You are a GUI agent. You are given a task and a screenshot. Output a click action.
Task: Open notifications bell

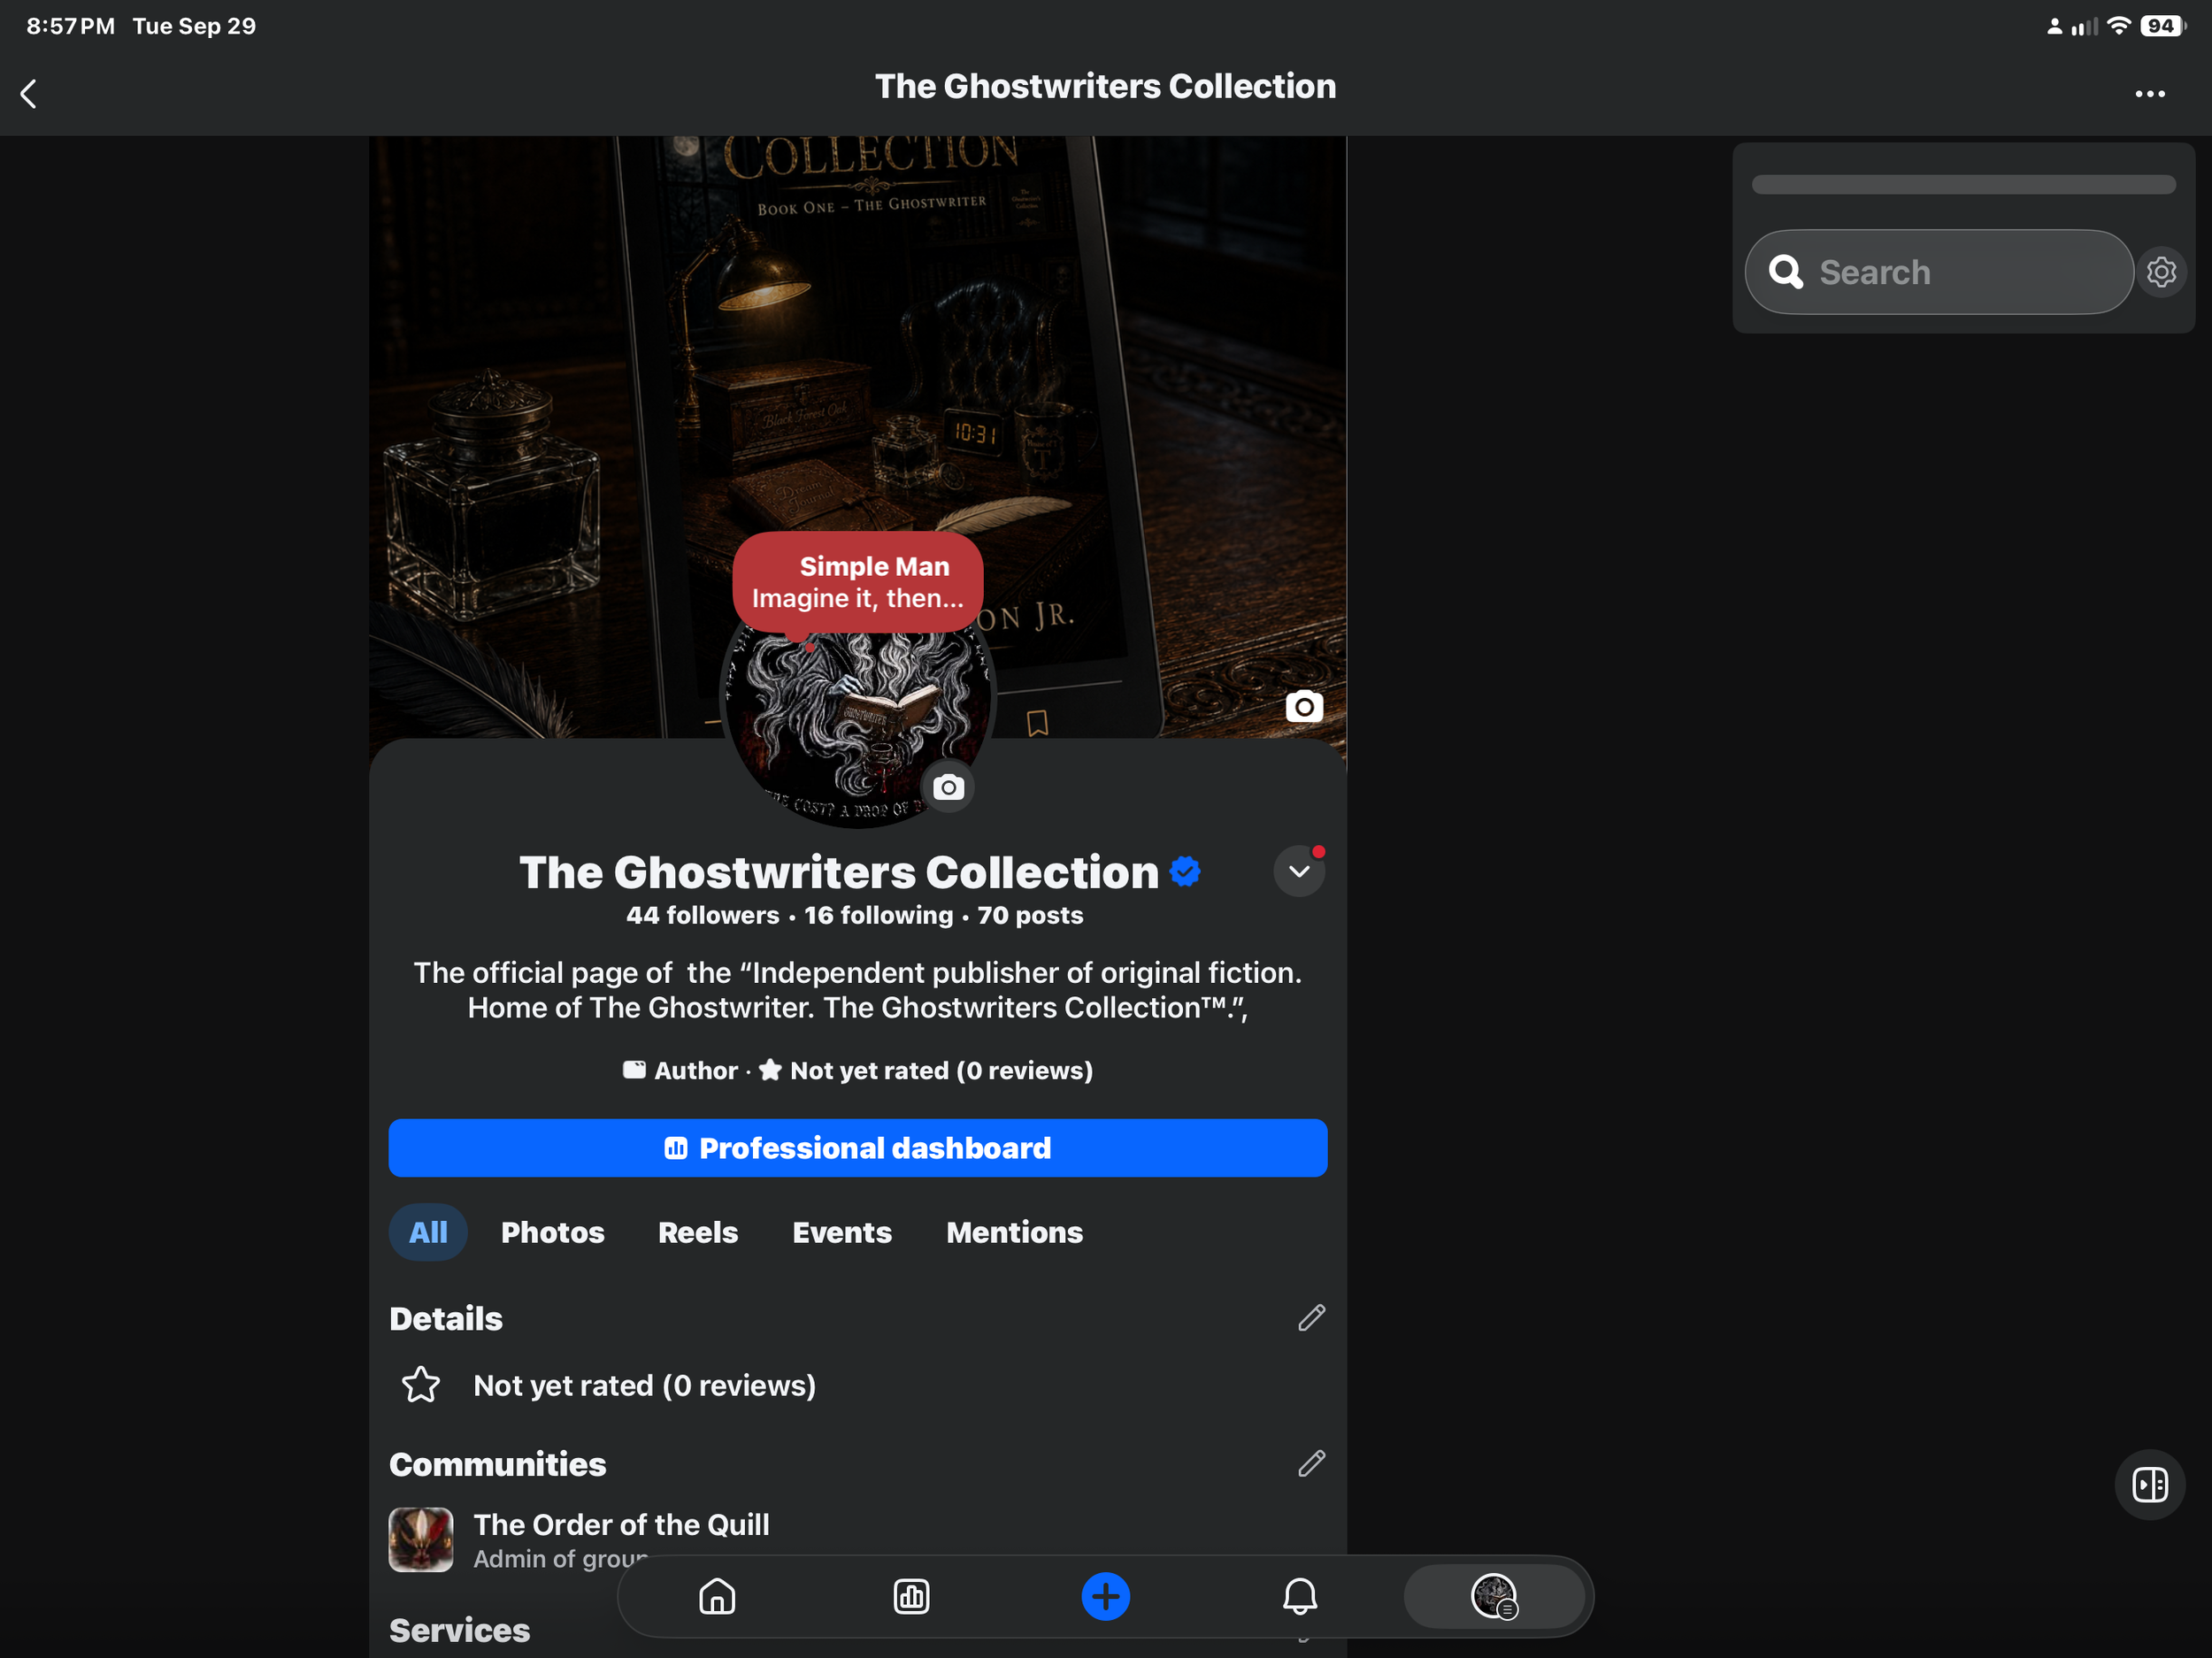(1300, 1597)
